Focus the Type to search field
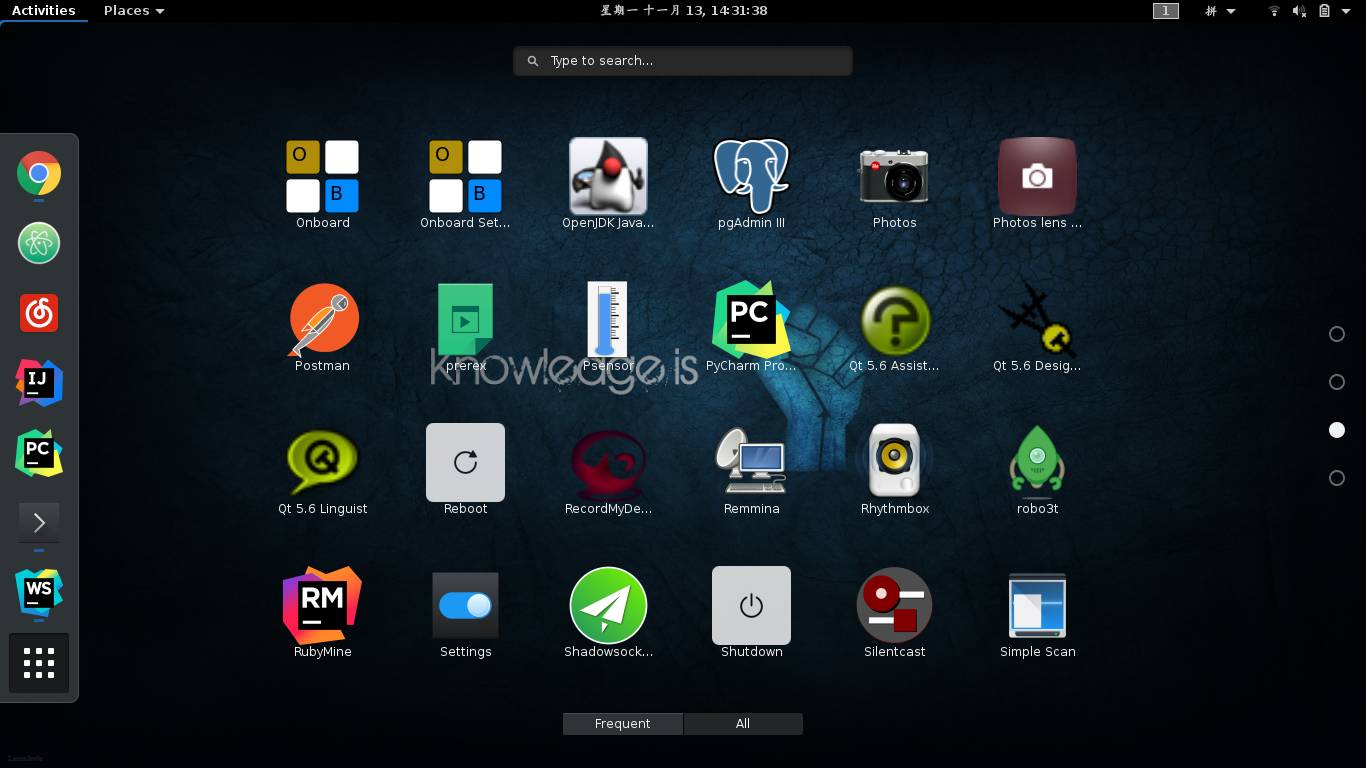Screen dimensions: 1366x768 pos(683,61)
